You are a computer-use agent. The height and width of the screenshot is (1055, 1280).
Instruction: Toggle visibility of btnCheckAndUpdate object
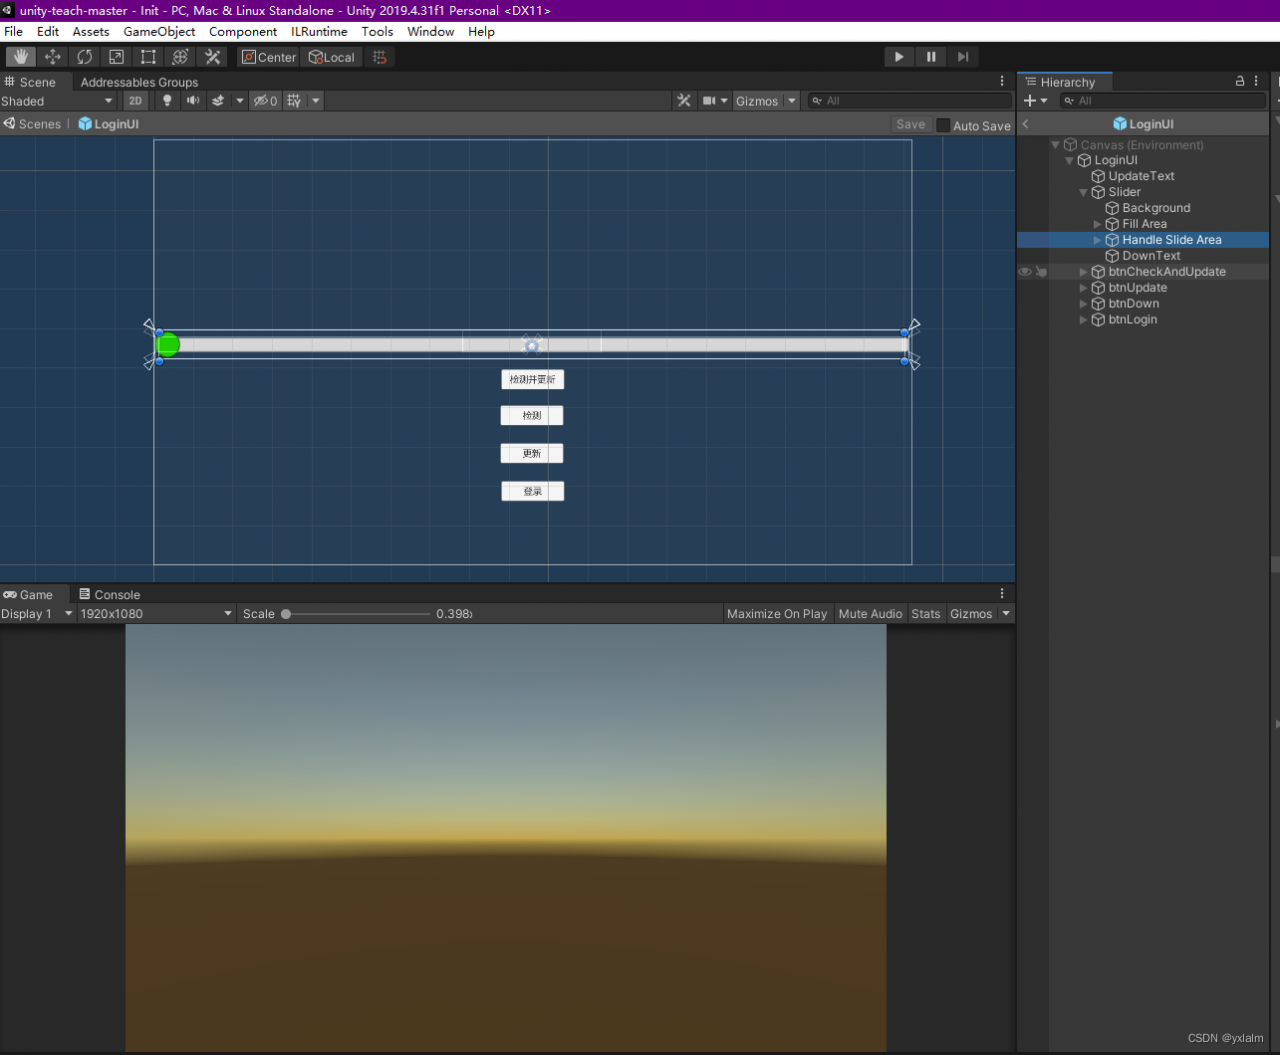click(x=1025, y=272)
